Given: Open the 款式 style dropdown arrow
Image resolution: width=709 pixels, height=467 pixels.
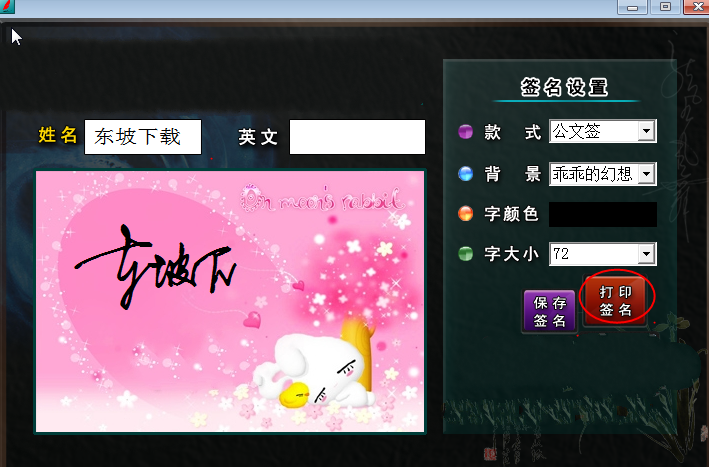Looking at the screenshot, I should [647, 131].
